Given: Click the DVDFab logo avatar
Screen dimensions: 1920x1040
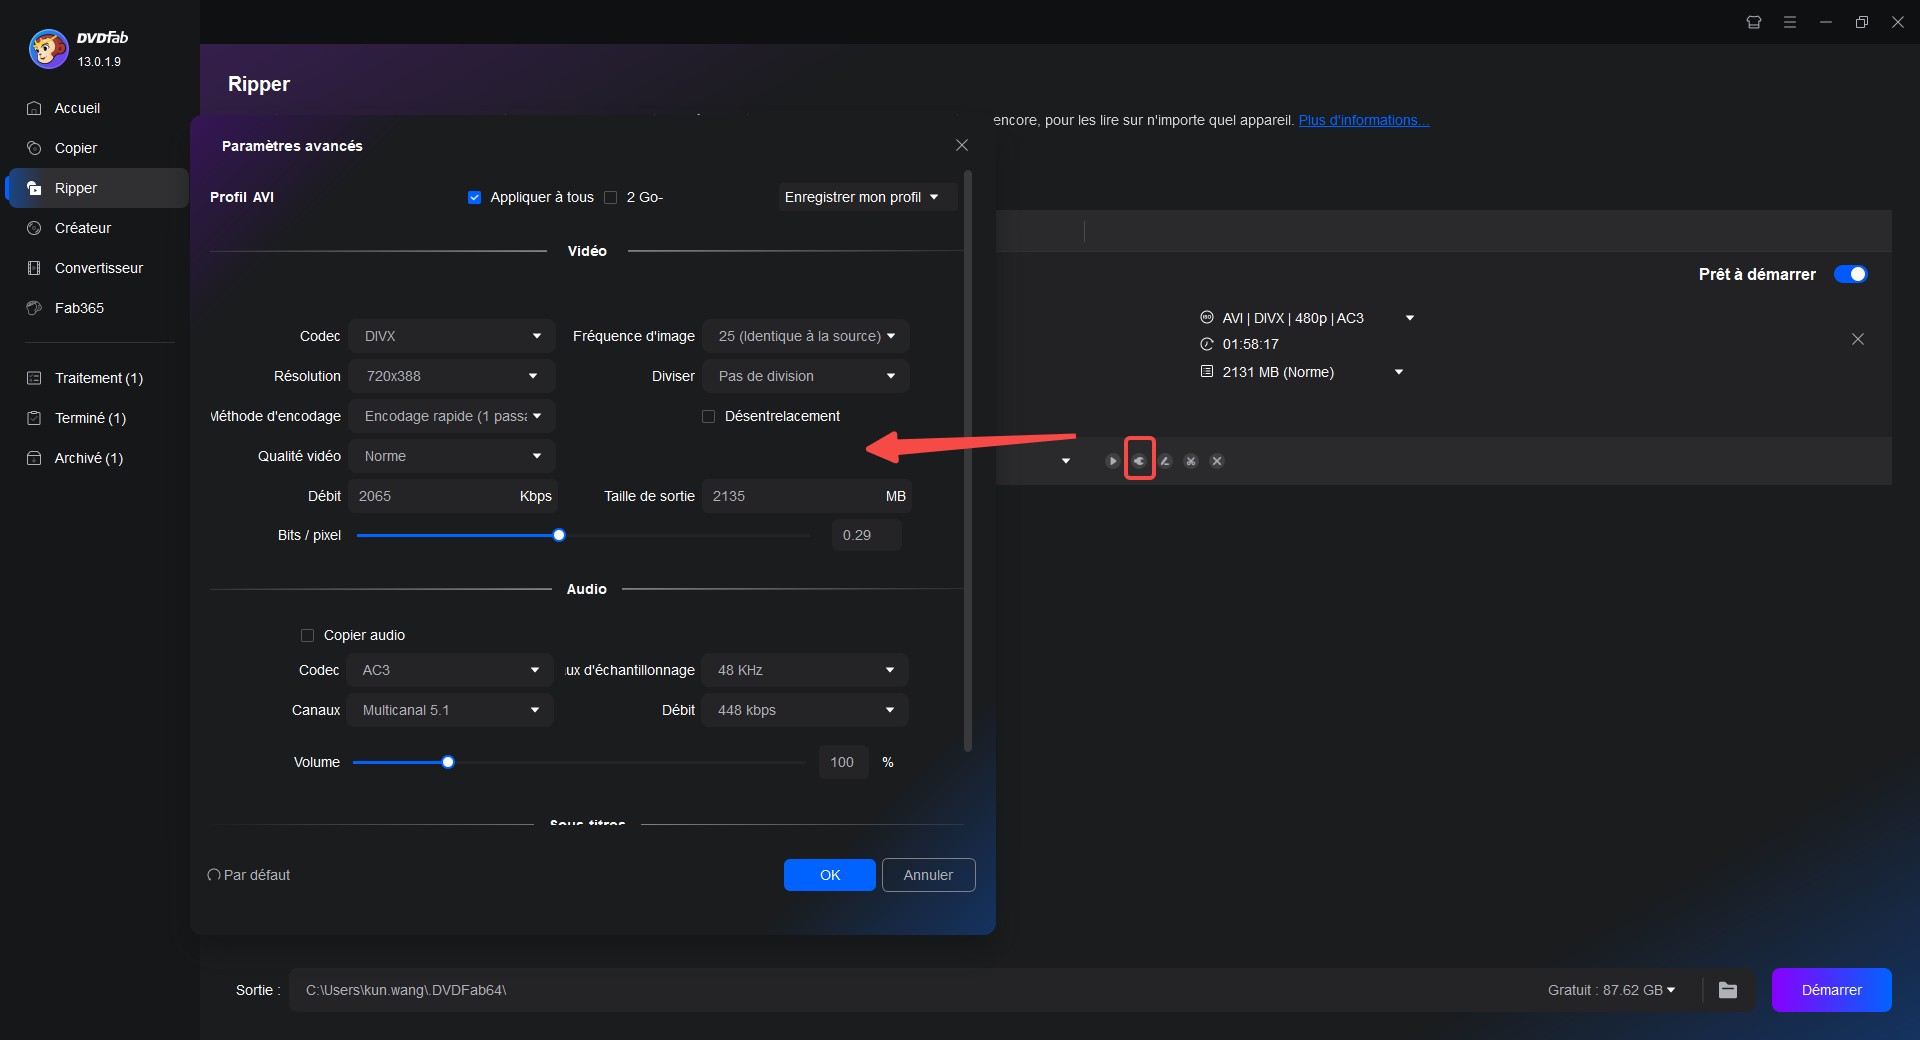Looking at the screenshot, I should (48, 48).
